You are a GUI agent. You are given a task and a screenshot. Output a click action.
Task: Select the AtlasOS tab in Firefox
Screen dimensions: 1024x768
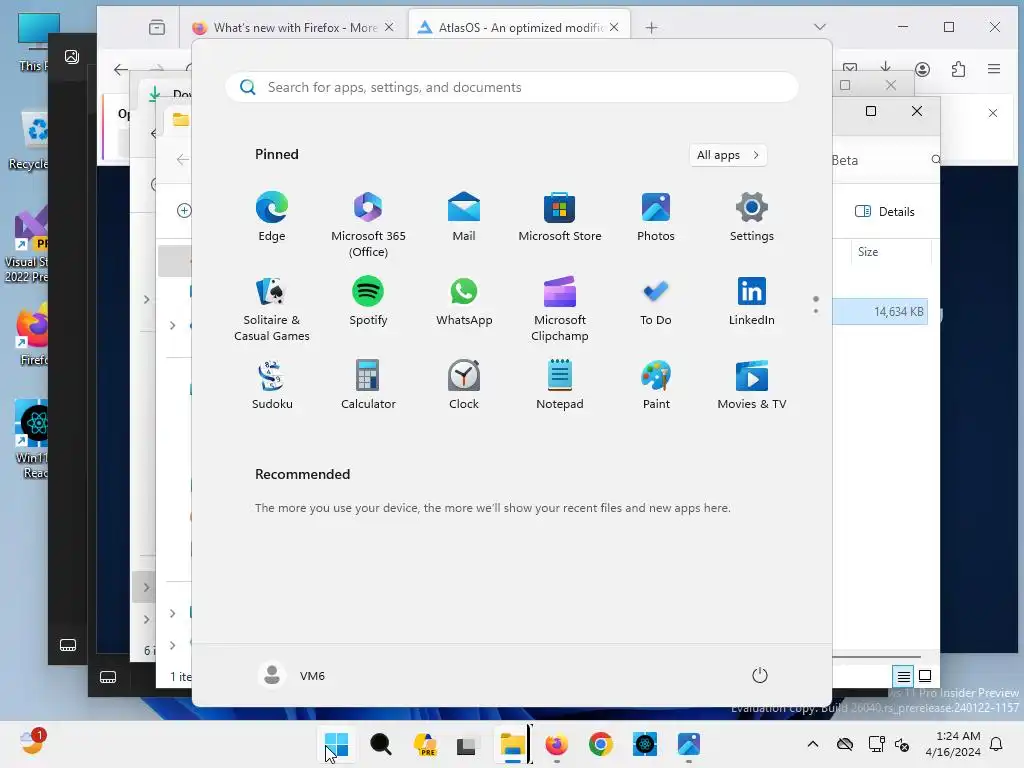[x=519, y=27]
